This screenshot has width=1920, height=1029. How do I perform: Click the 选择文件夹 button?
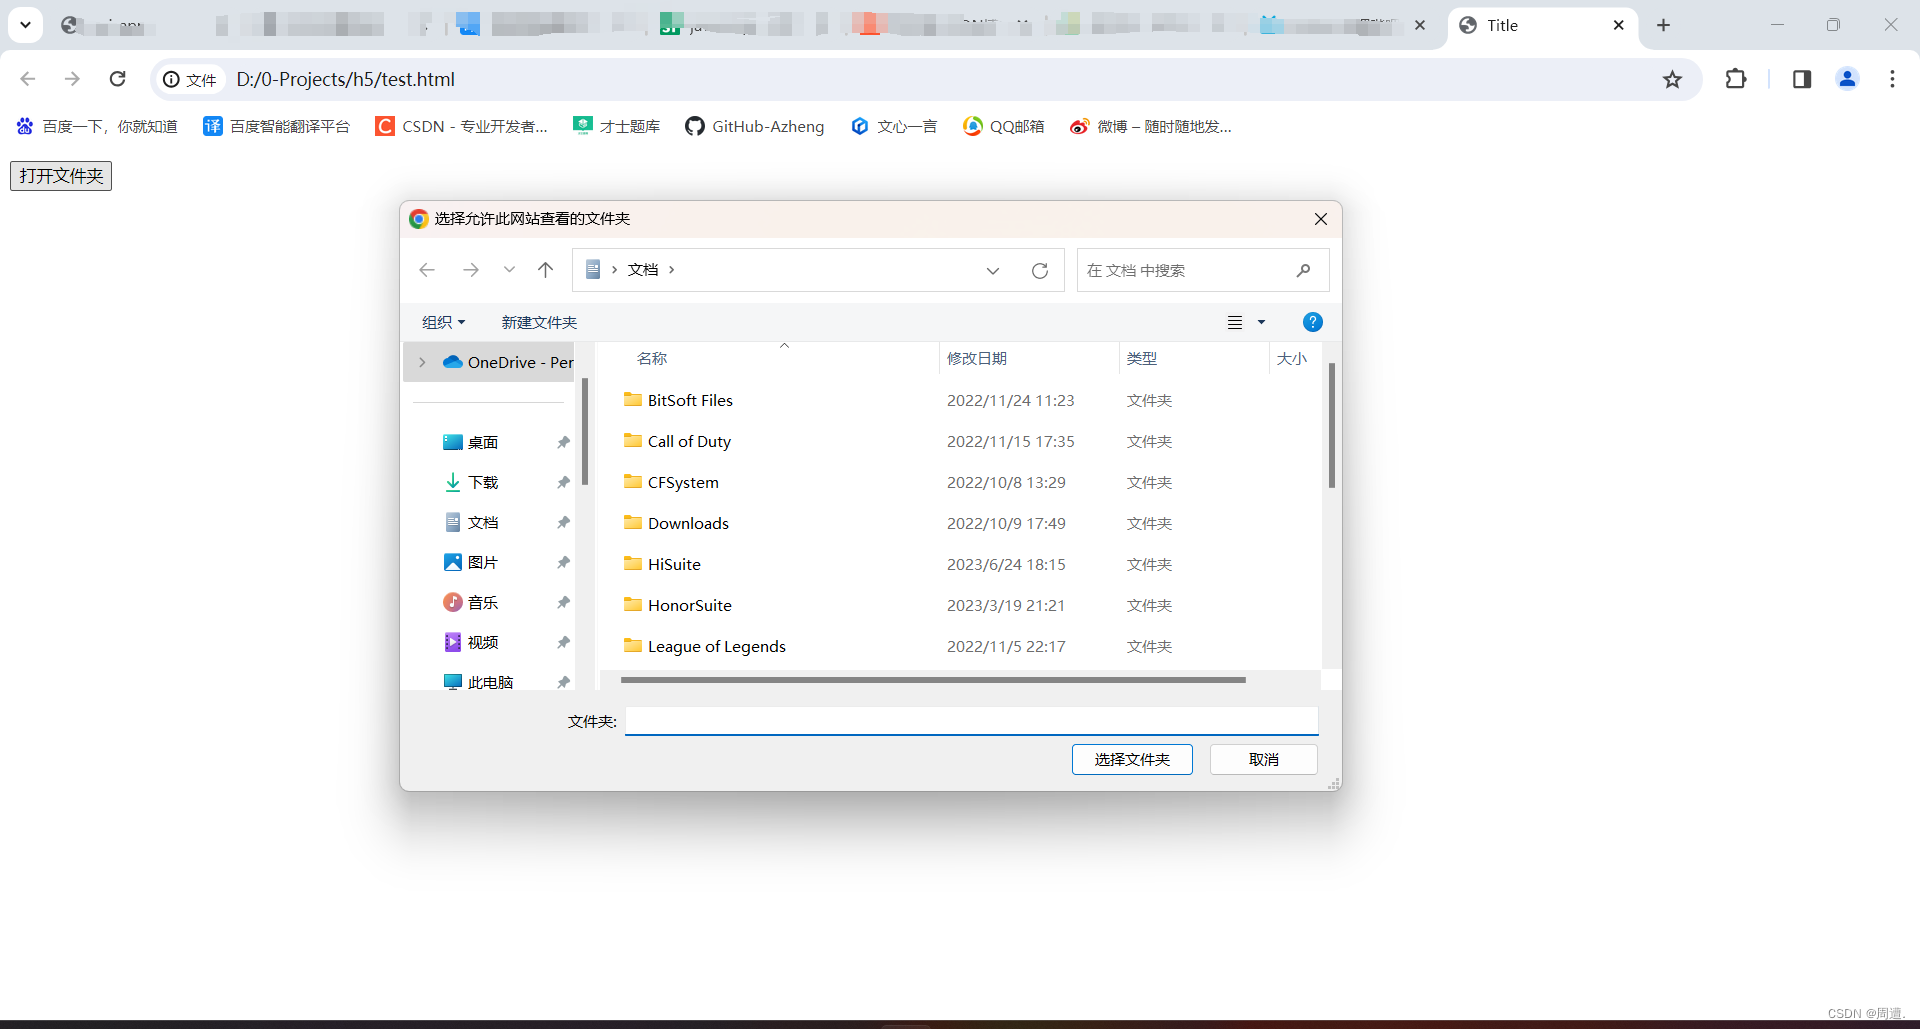pyautogui.click(x=1131, y=759)
